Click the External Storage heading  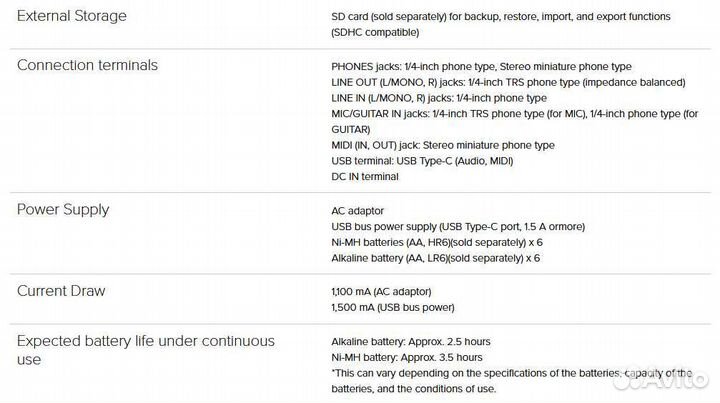[x=74, y=16]
